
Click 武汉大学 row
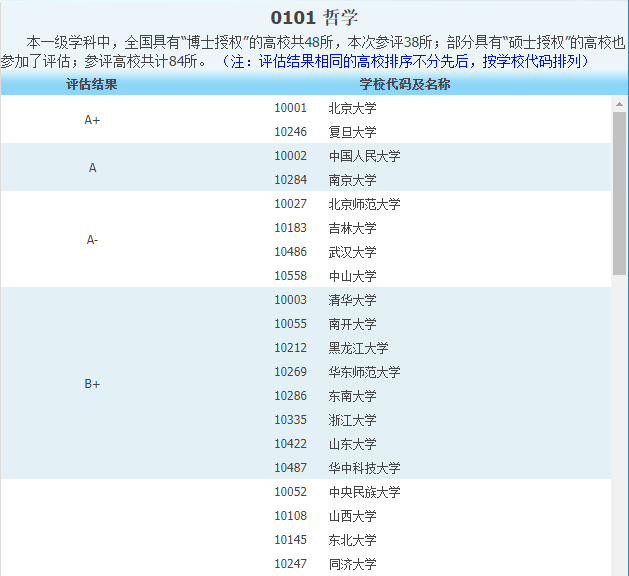tap(398, 252)
